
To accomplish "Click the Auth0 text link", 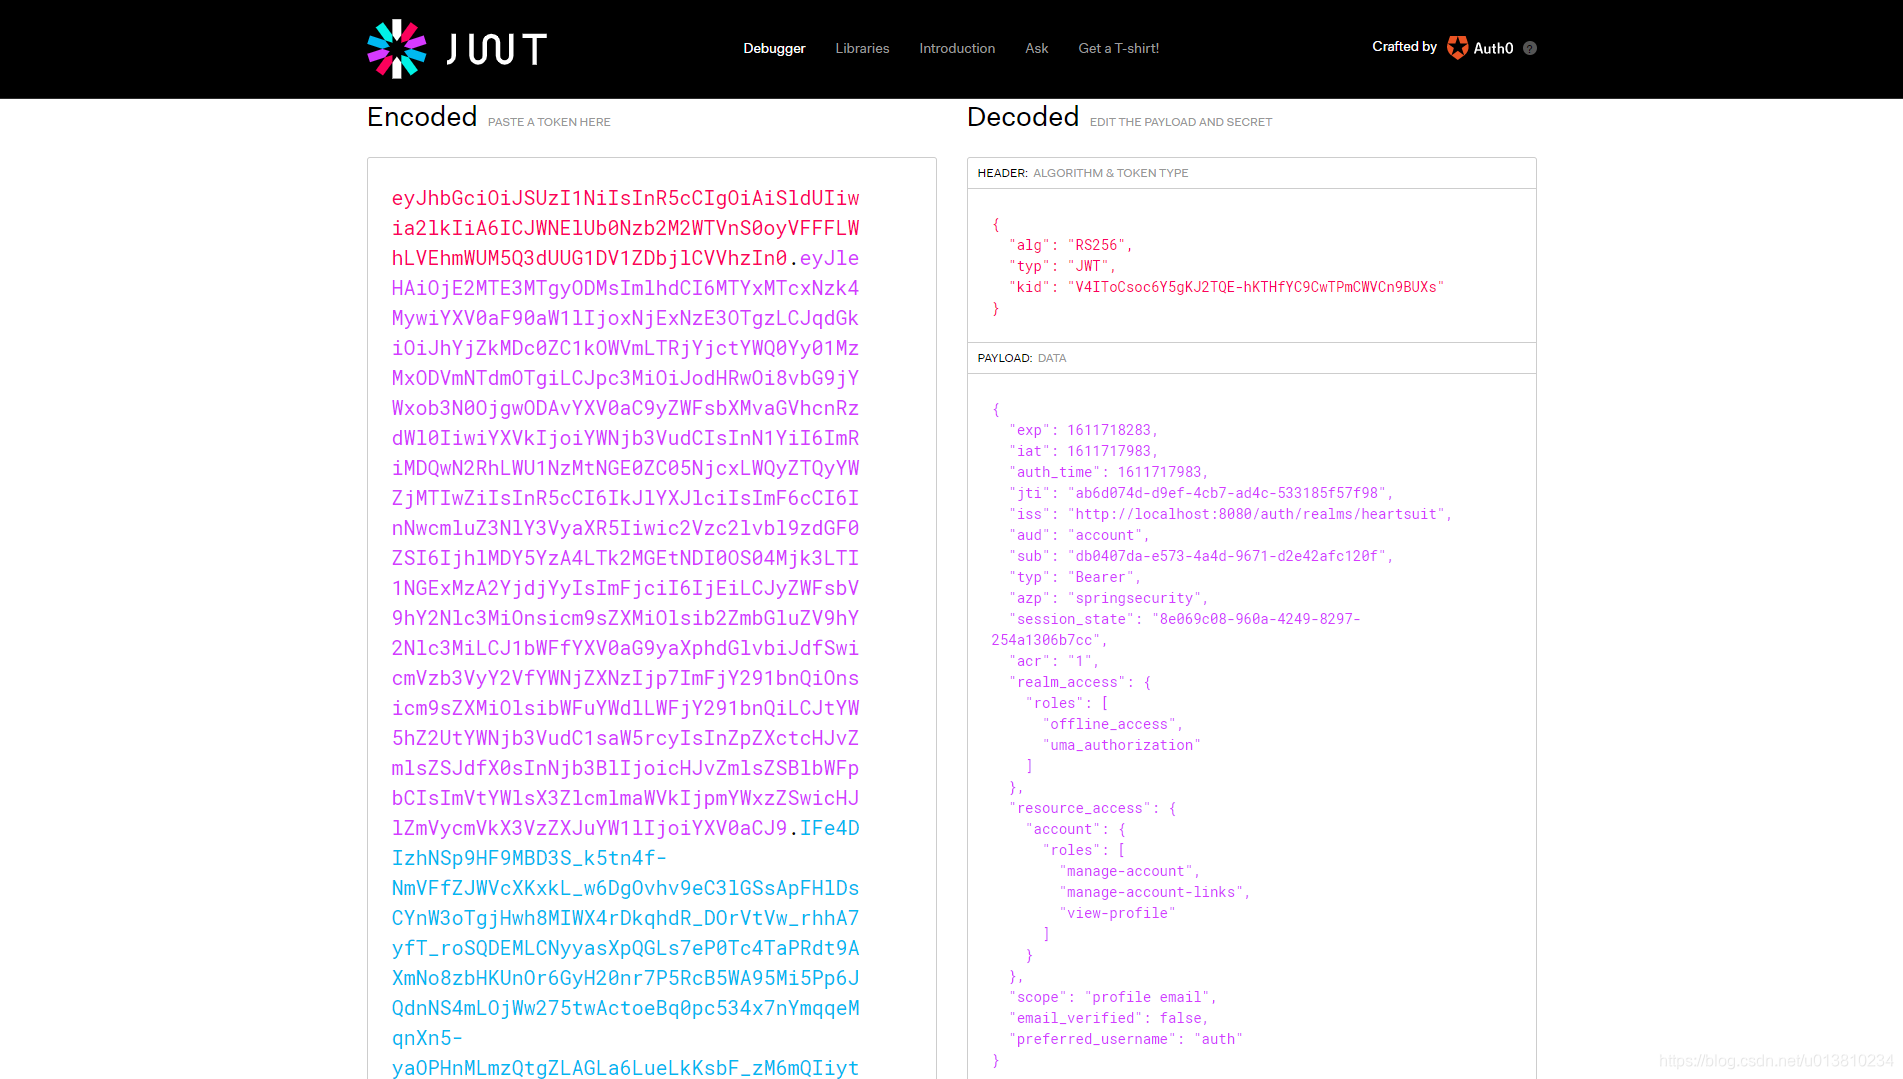I will pyautogui.click(x=1493, y=48).
